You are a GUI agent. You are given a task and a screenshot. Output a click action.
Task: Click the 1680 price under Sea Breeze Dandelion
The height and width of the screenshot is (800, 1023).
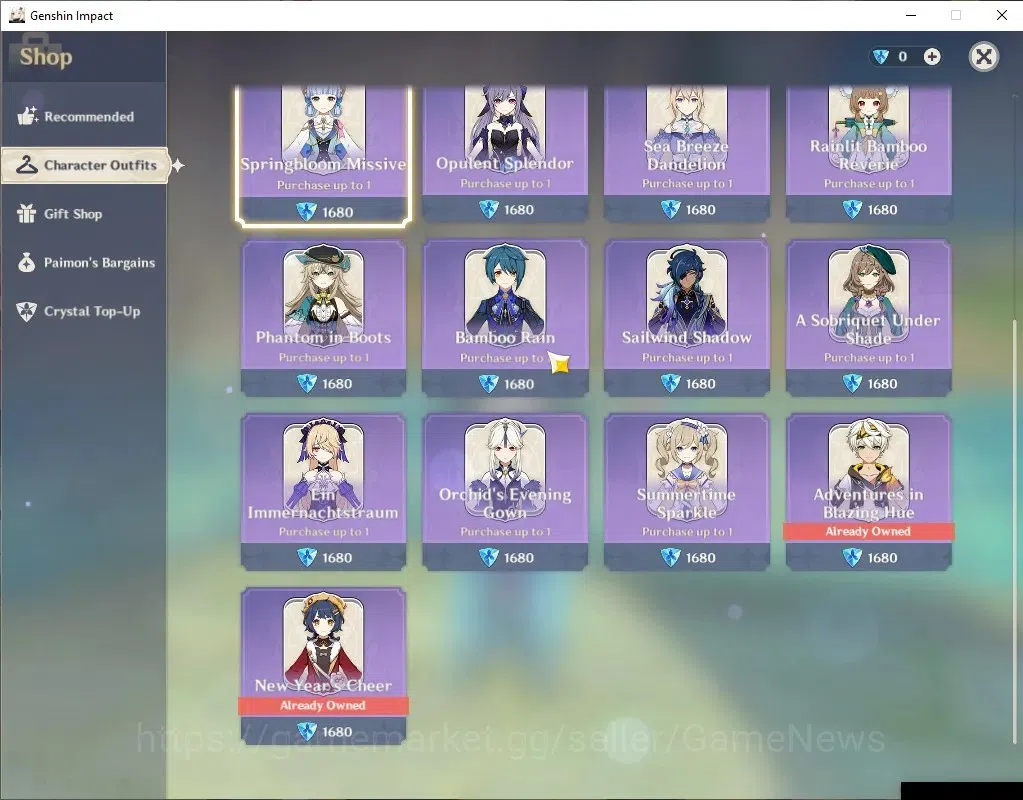(701, 209)
